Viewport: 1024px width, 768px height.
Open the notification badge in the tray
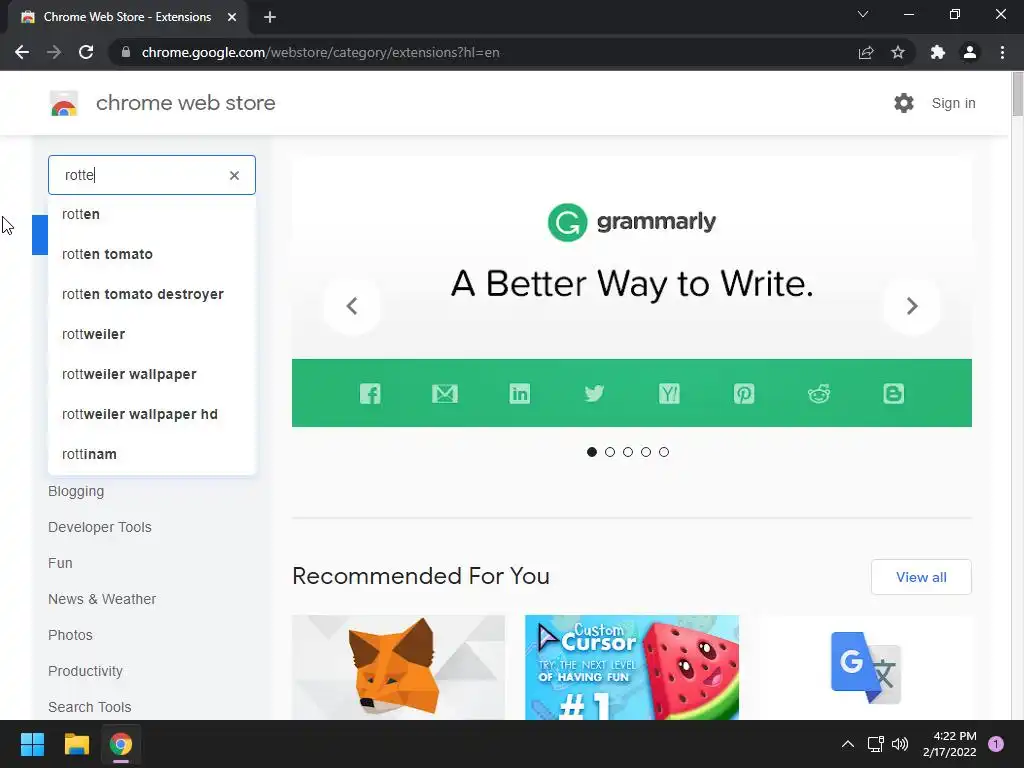[x=996, y=744]
